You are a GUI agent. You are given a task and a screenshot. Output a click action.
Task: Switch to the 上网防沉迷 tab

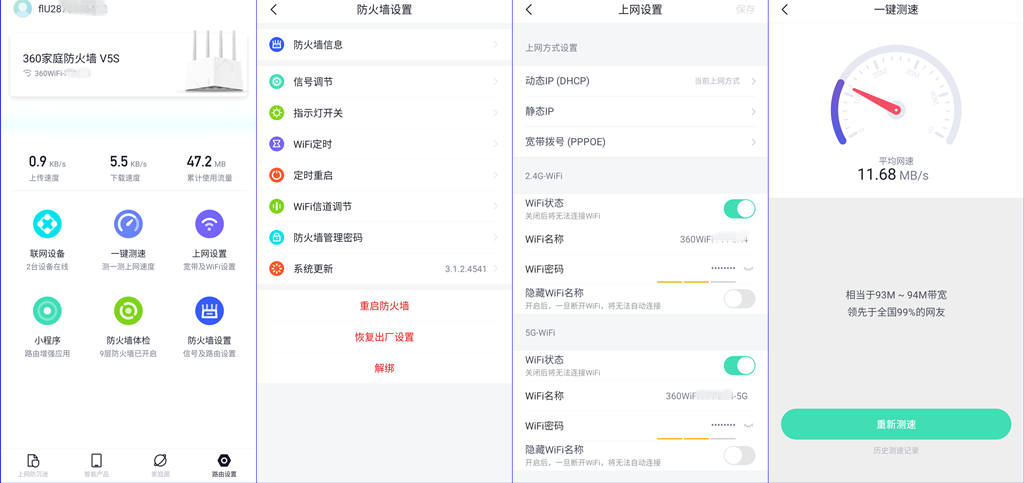(x=33, y=465)
